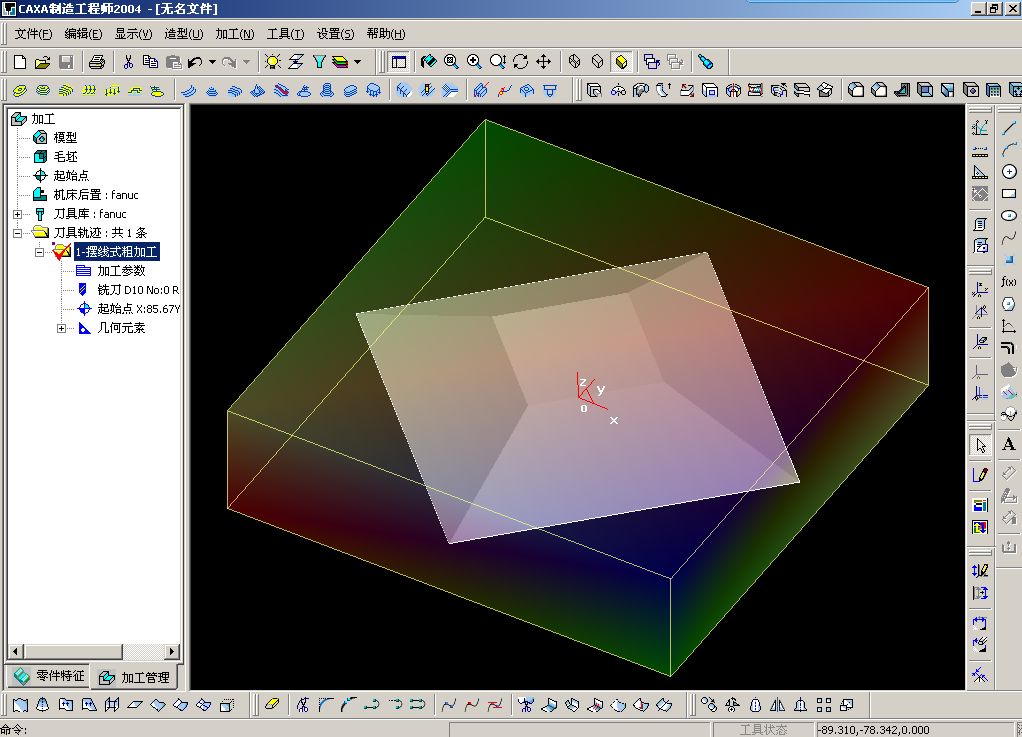Click the layers stack icon

340,62
